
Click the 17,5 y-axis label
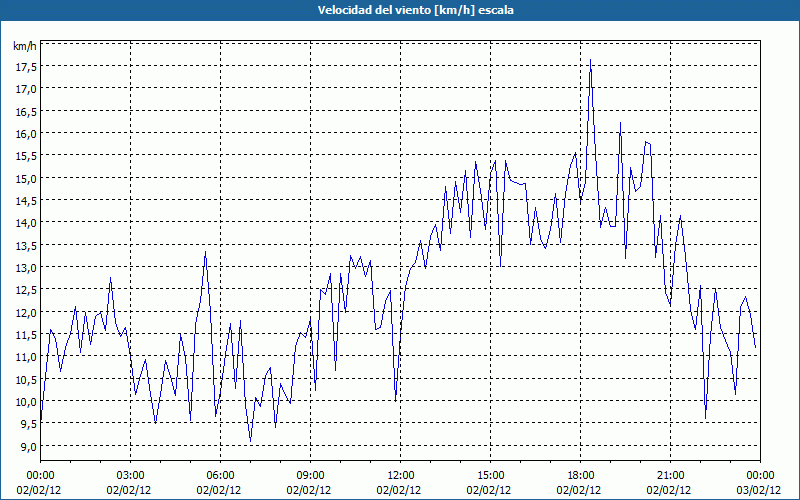(x=27, y=66)
